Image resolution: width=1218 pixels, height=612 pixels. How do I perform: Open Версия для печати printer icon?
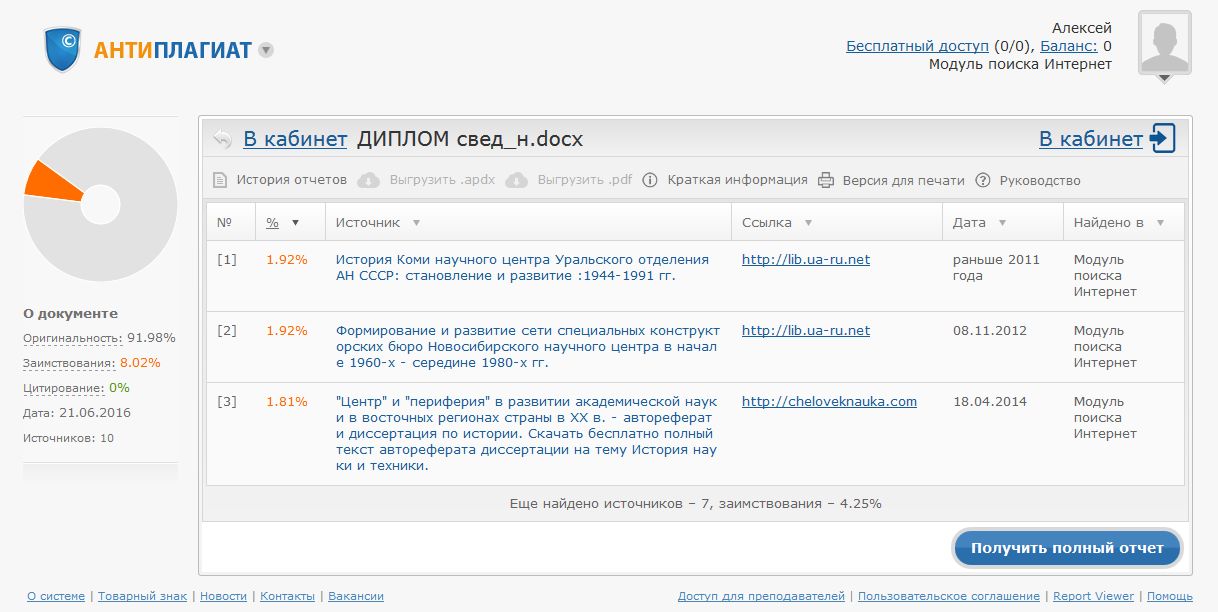(826, 181)
